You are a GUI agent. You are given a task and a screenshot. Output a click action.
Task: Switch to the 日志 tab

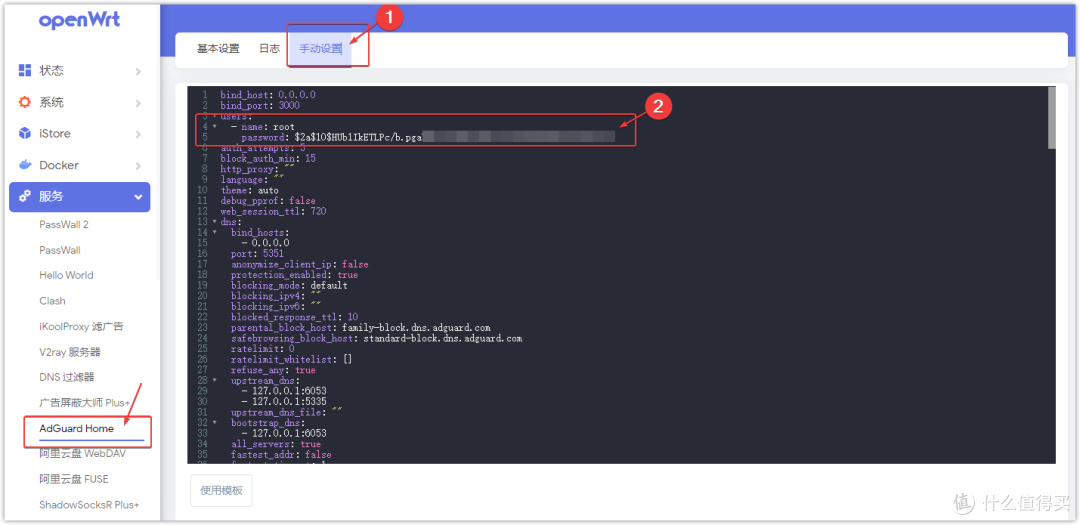269,48
